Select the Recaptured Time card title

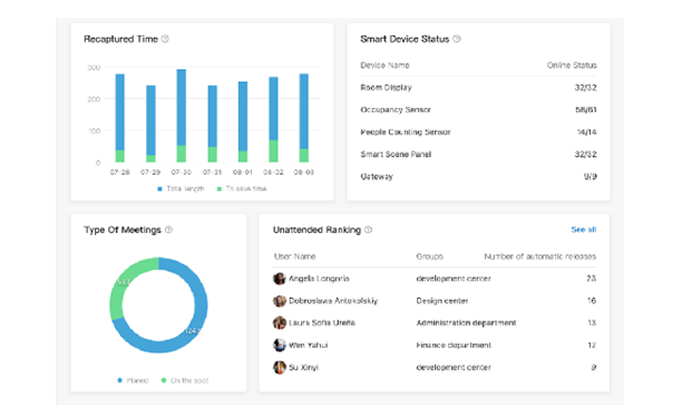(121, 39)
